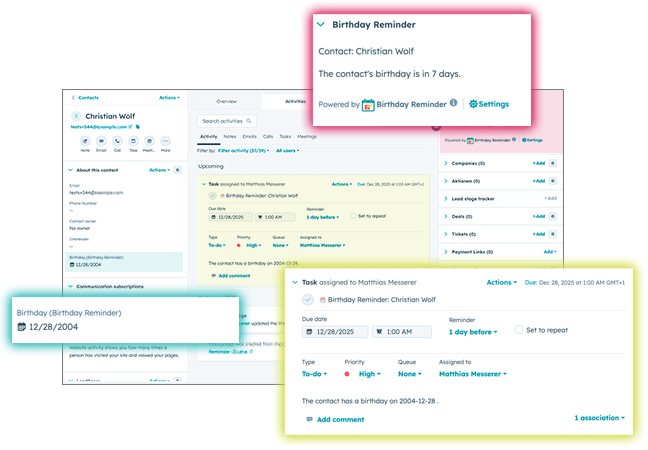Open Settings in the enlarged Birthday Reminder card
The height and width of the screenshot is (450, 648).
click(x=489, y=104)
